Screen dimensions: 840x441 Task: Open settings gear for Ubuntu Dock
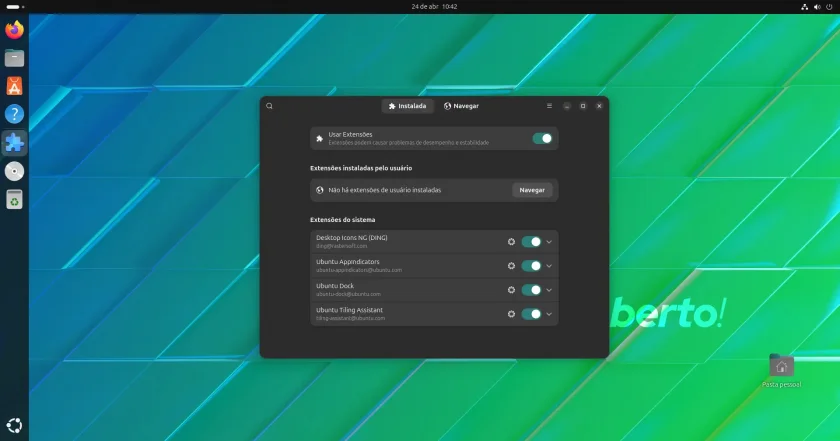(511, 290)
